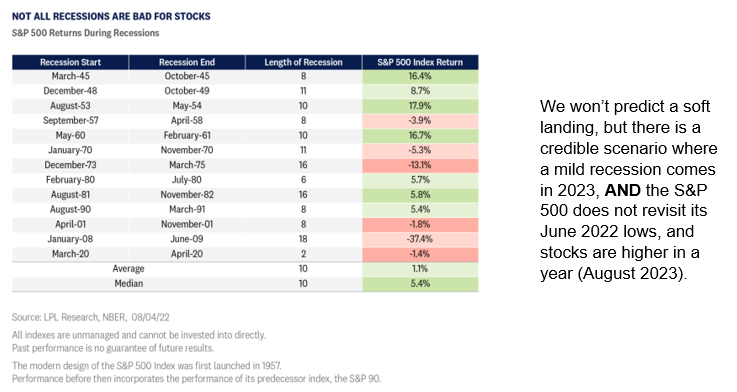This screenshot has height=392, width=737.
Task: Click the Recession Start column header
Action: click(x=70, y=62)
